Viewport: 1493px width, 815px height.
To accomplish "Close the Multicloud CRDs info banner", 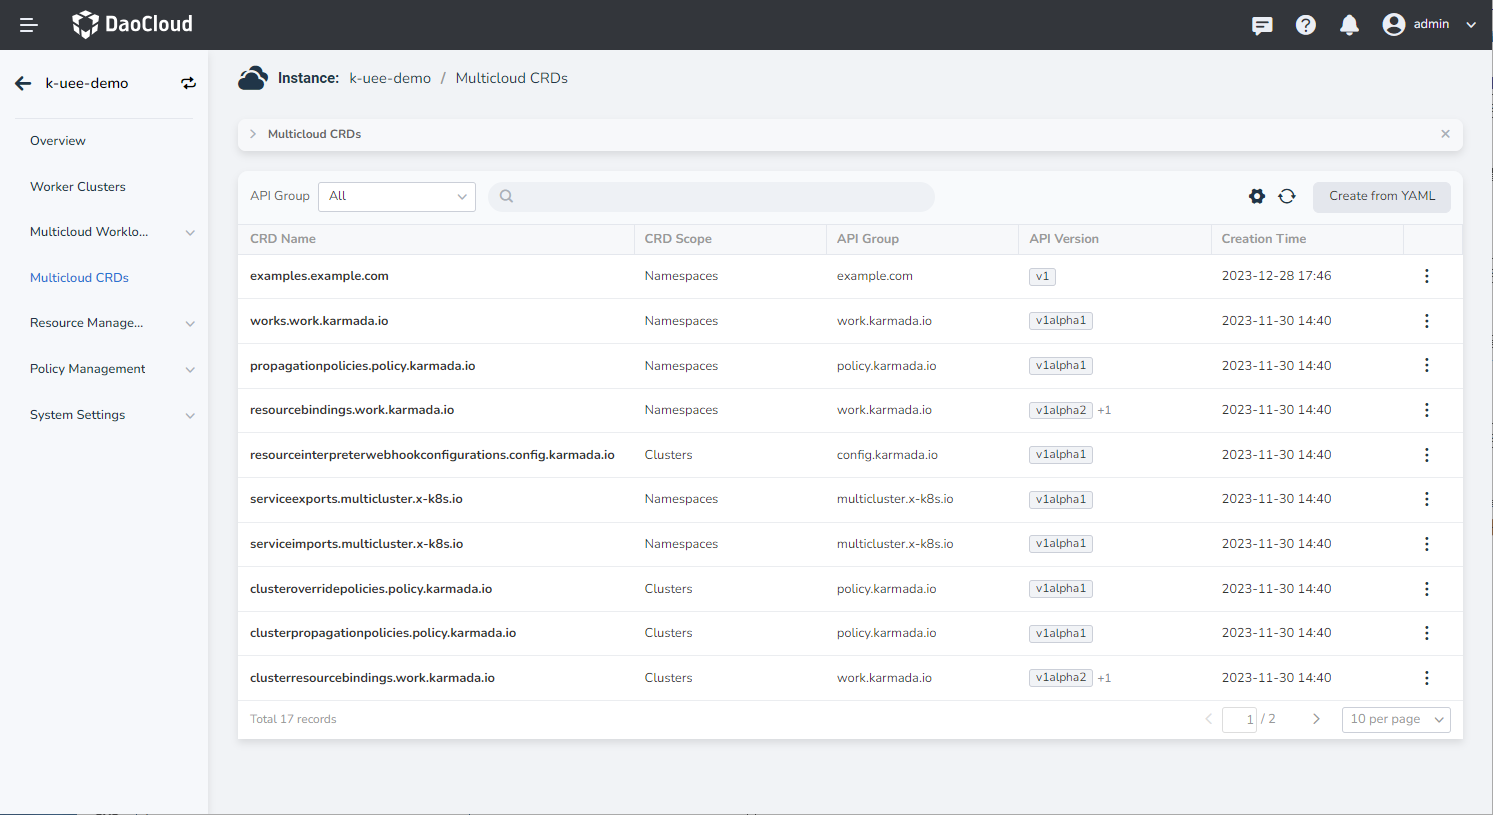I will (x=1445, y=134).
